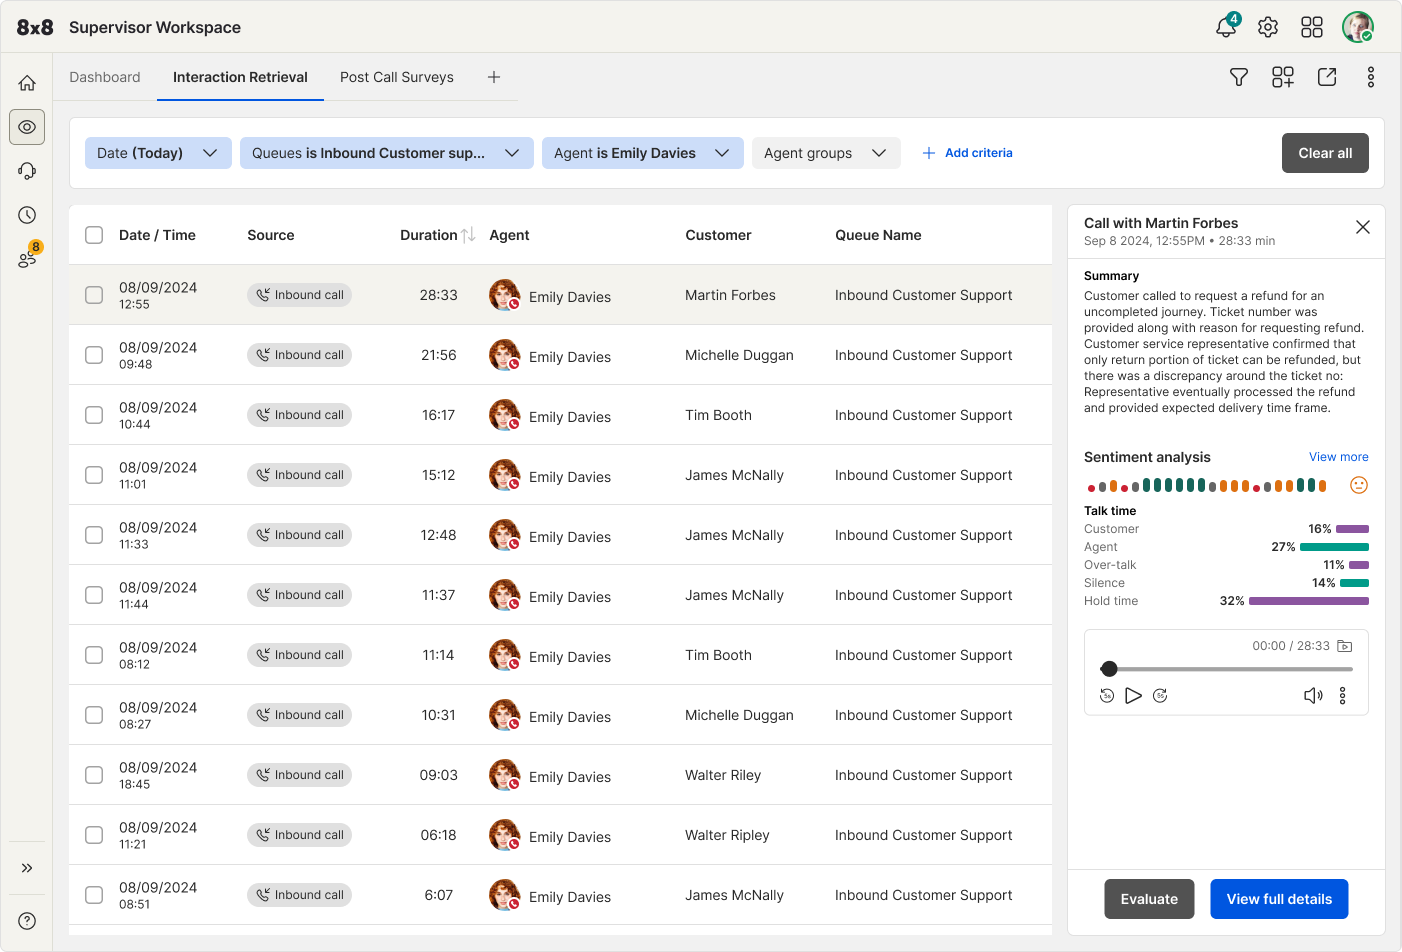Play the call recording
1402x952 pixels.
pyautogui.click(x=1133, y=696)
